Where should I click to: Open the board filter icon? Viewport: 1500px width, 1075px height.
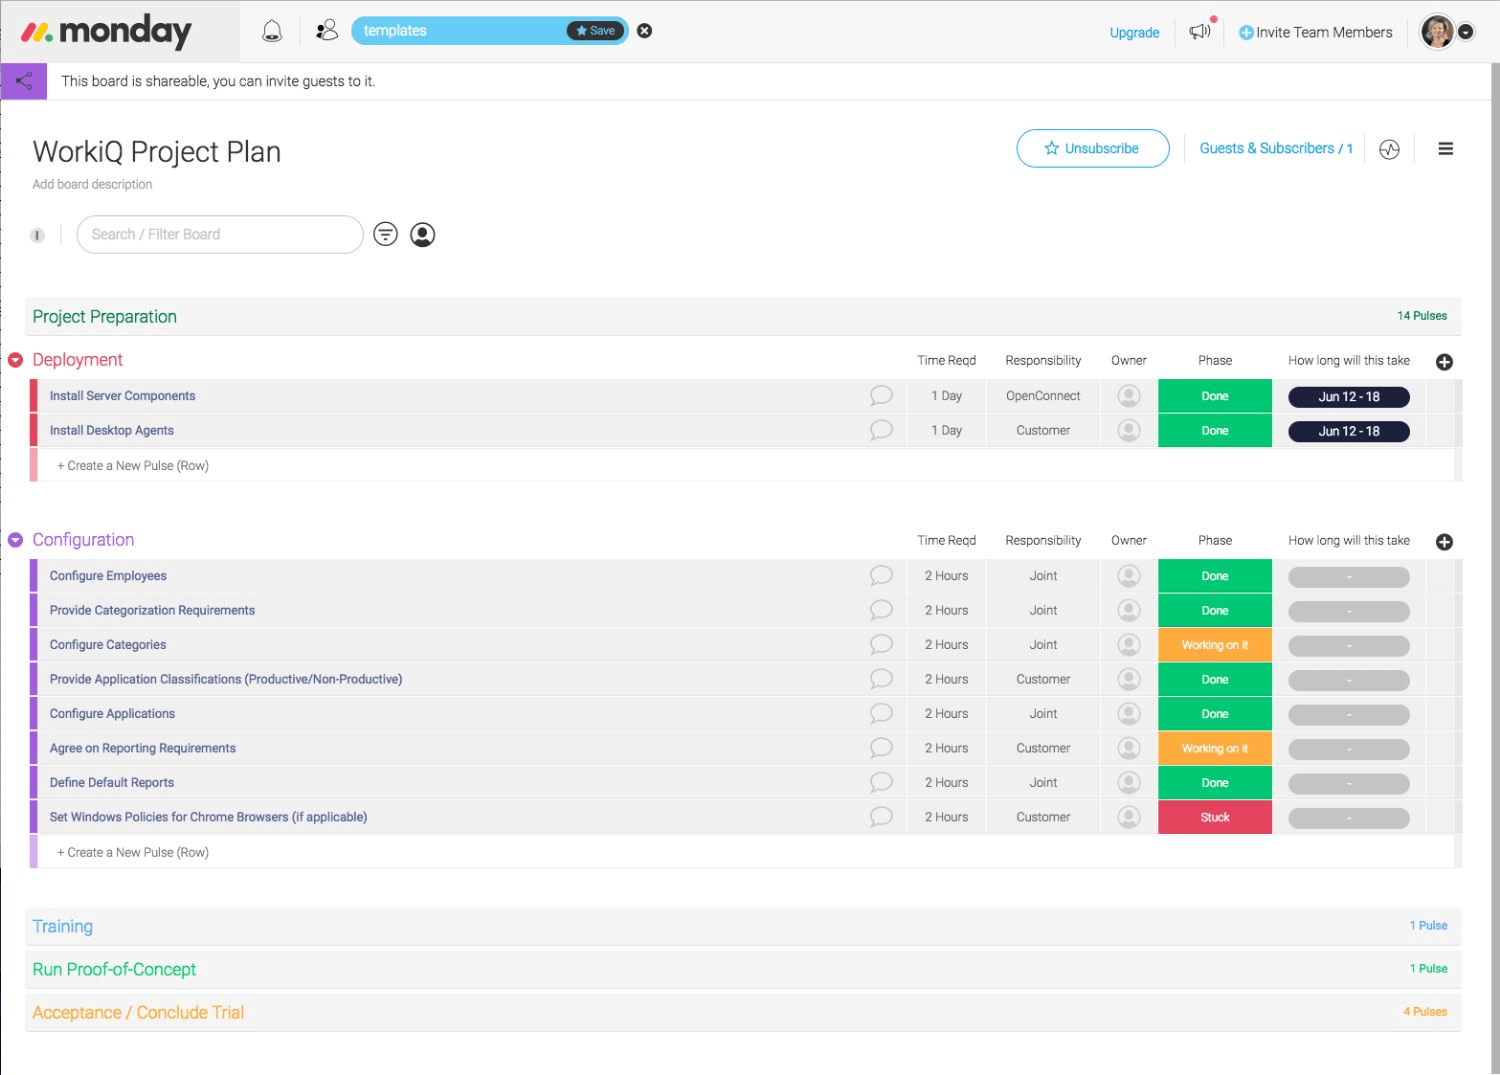(385, 234)
